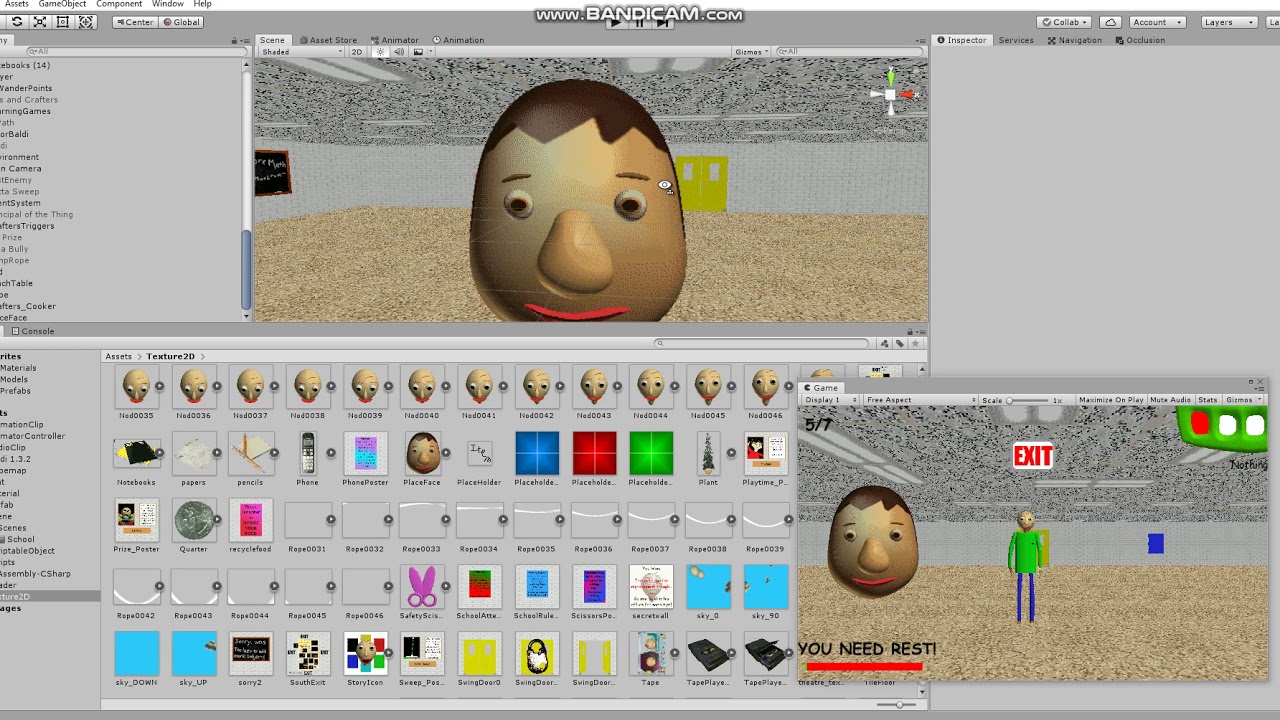This screenshot has height=720, width=1280.
Task: Open Collab dropdown
Action: [x=1064, y=22]
